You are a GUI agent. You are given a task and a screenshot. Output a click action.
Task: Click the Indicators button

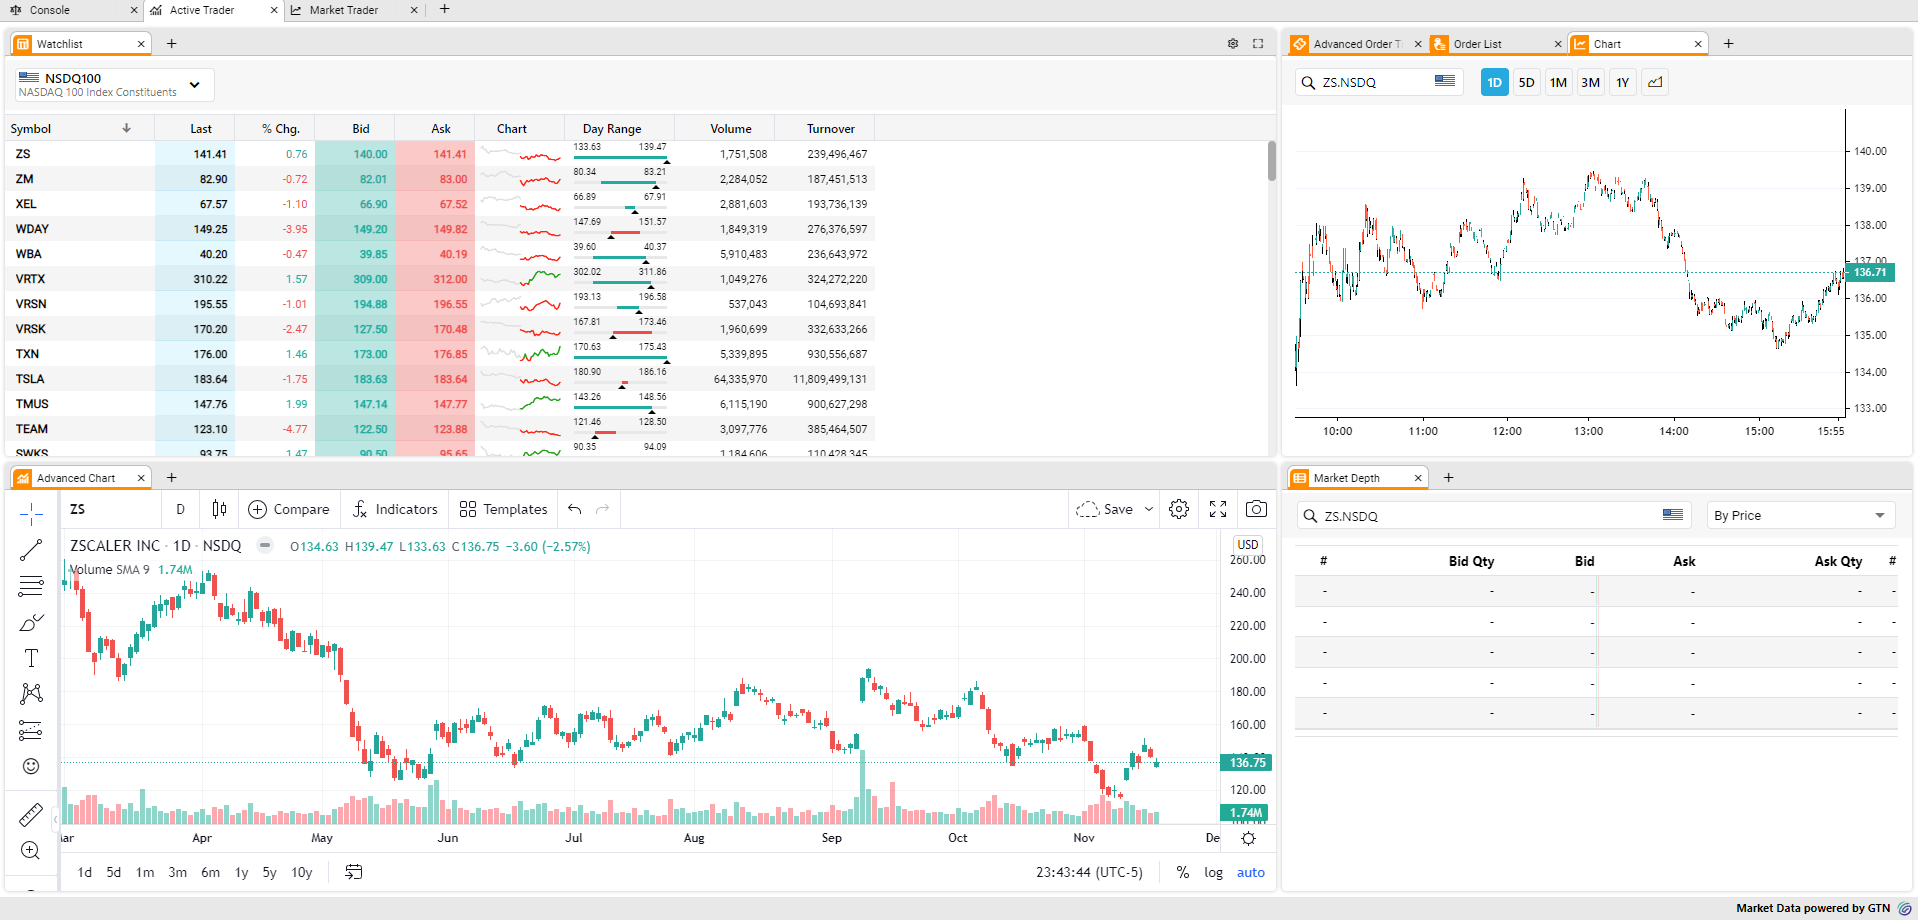(395, 509)
